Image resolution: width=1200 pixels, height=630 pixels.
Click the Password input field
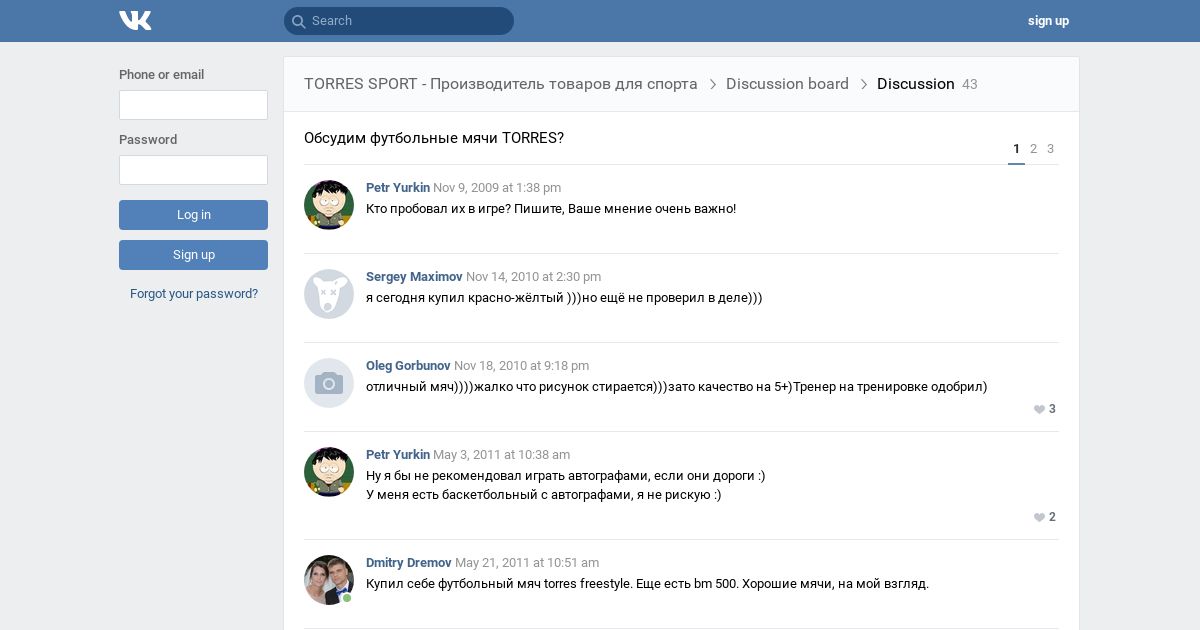pos(193,170)
